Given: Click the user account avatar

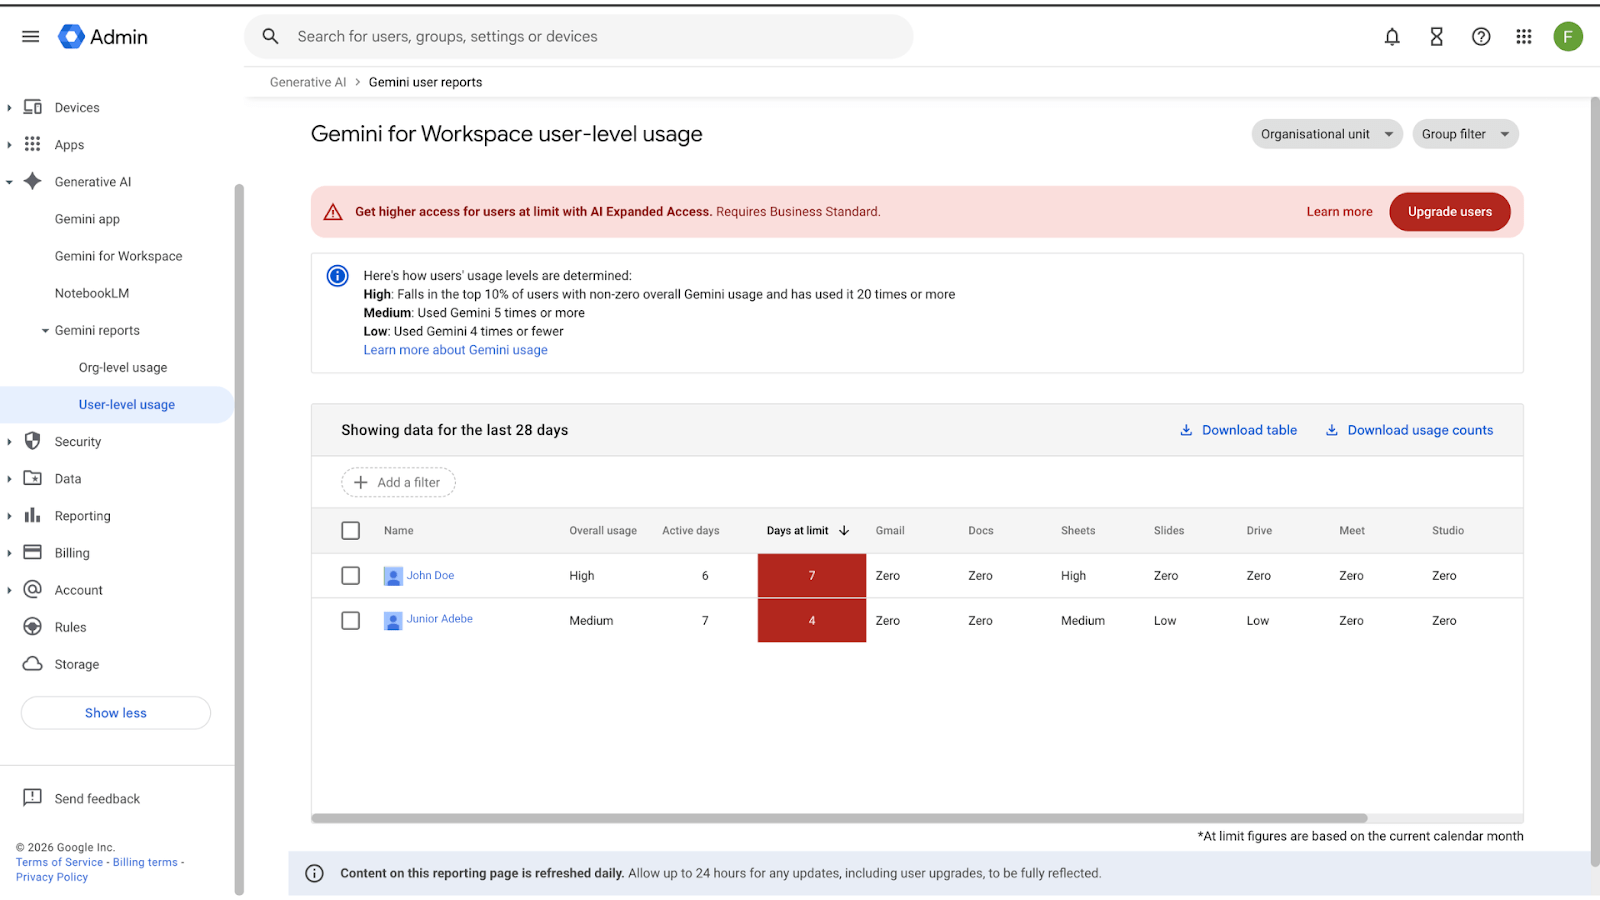Looking at the screenshot, I should (1567, 37).
